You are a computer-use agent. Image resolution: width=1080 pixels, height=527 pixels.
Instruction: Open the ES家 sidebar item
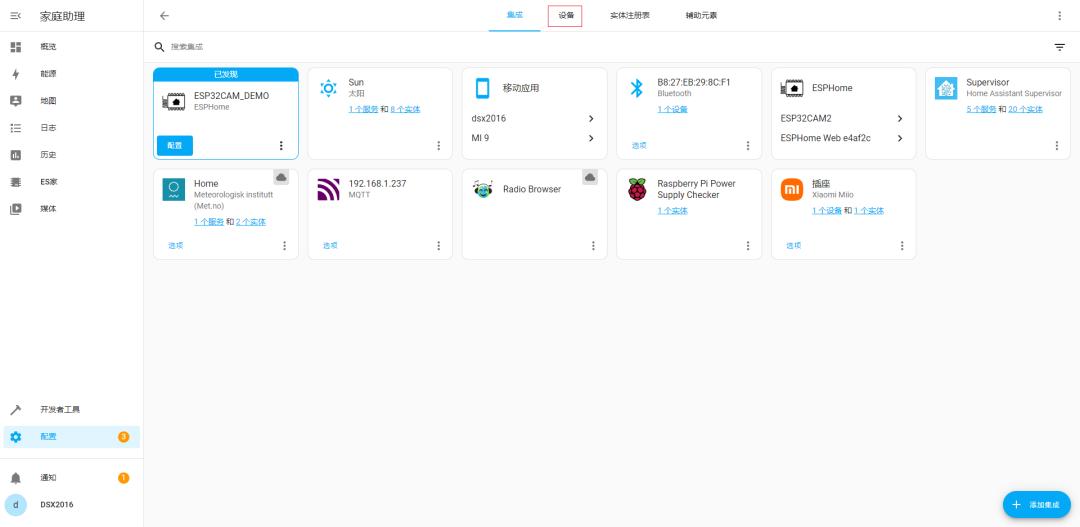tap(72, 182)
